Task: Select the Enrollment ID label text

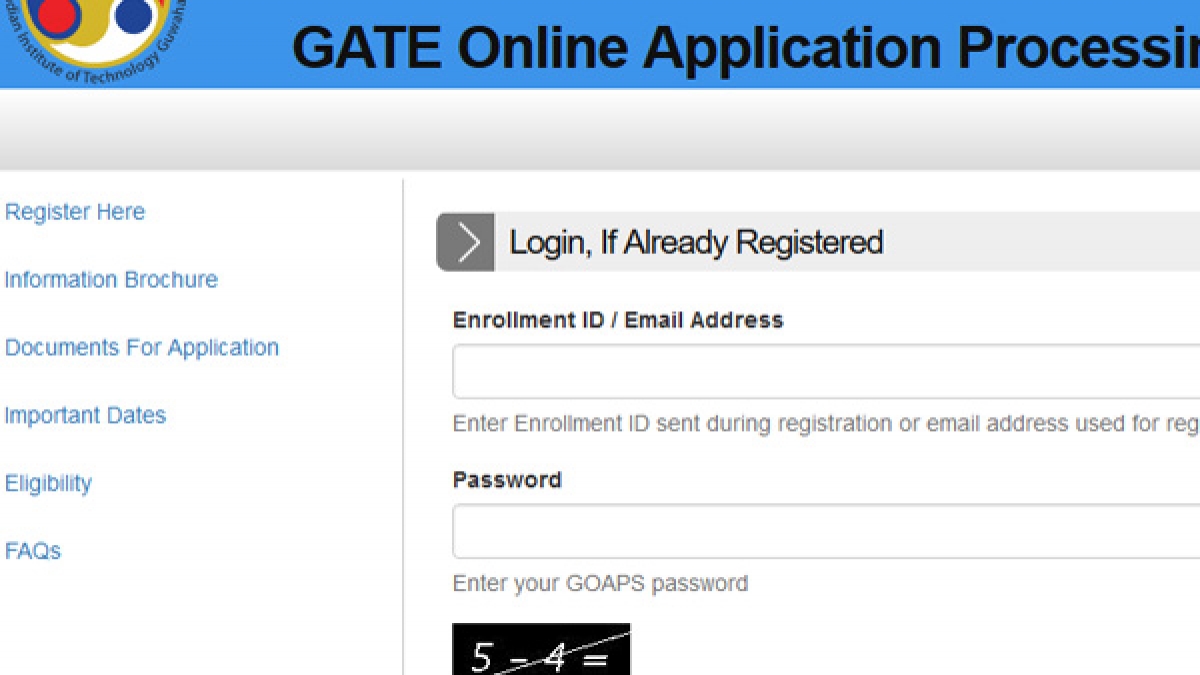Action: pos(618,319)
